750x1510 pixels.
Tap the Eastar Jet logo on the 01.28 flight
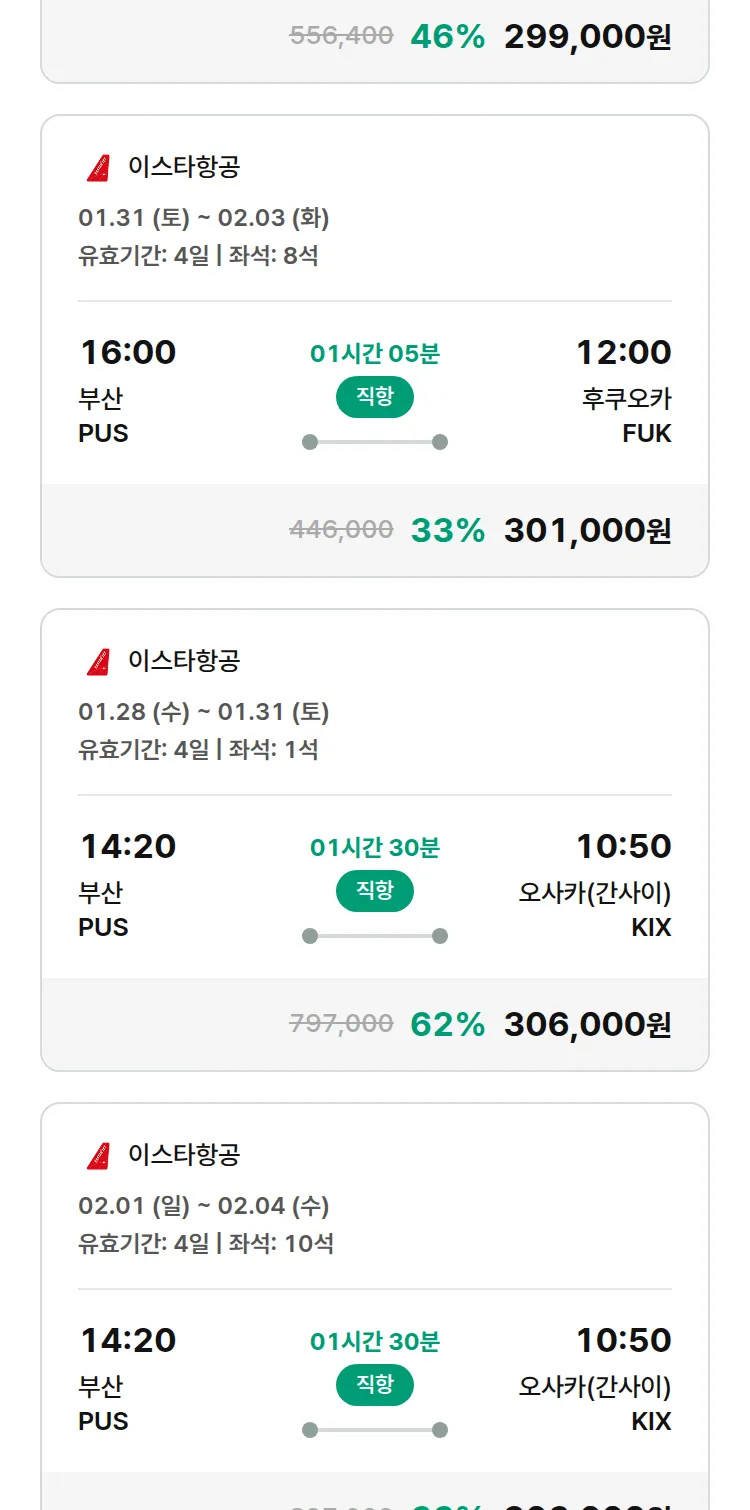tap(98, 661)
